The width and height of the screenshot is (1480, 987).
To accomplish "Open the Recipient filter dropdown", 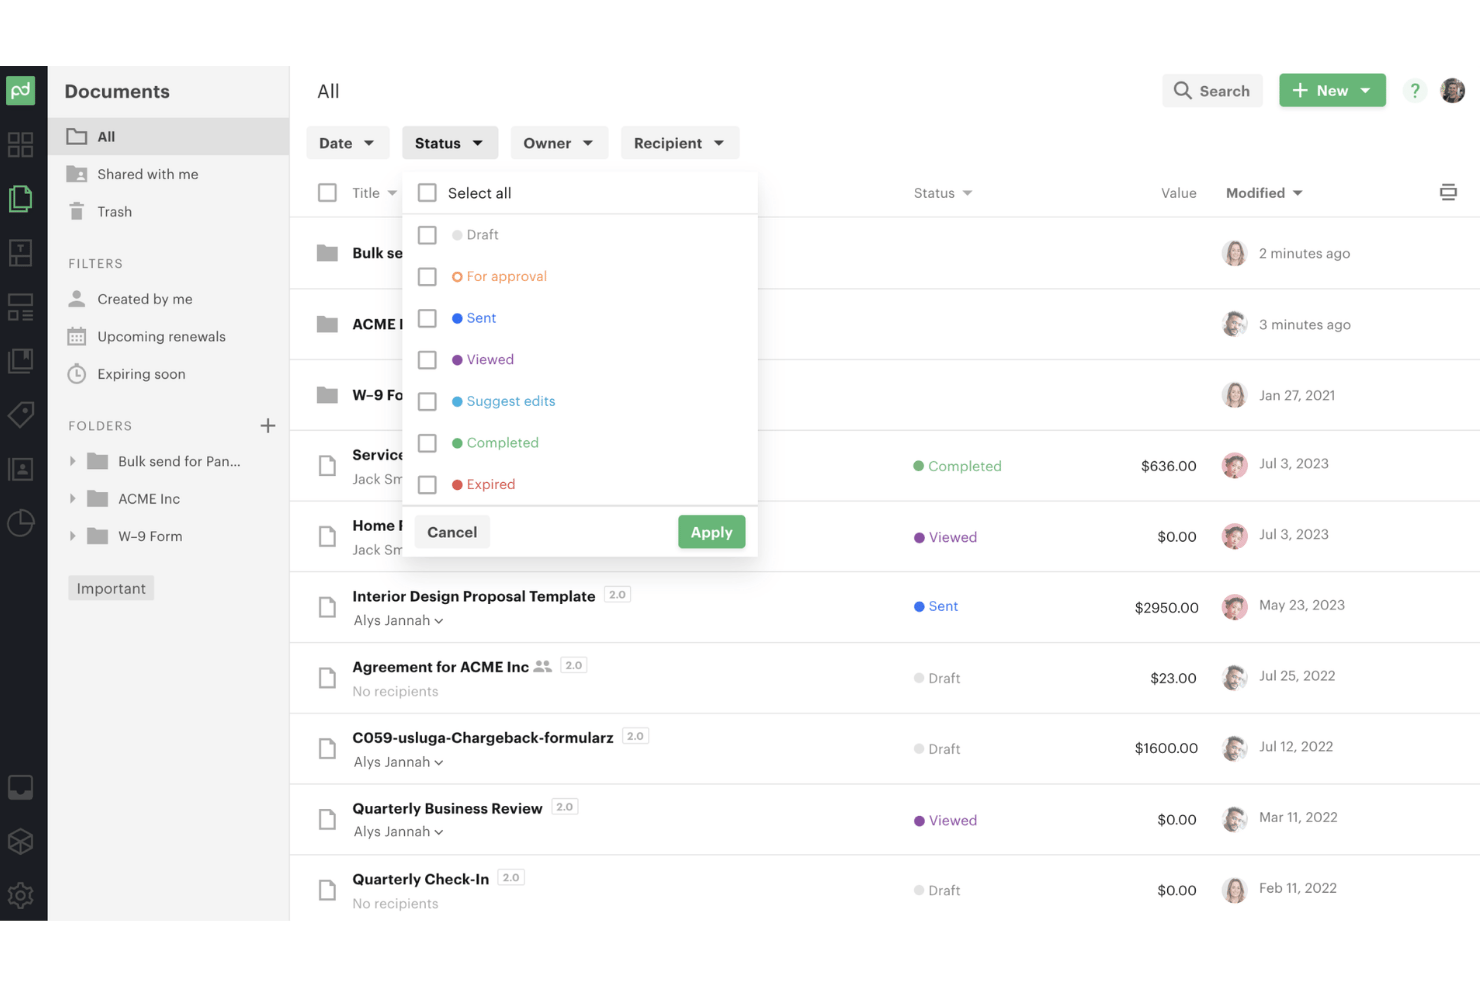I will pos(680,143).
